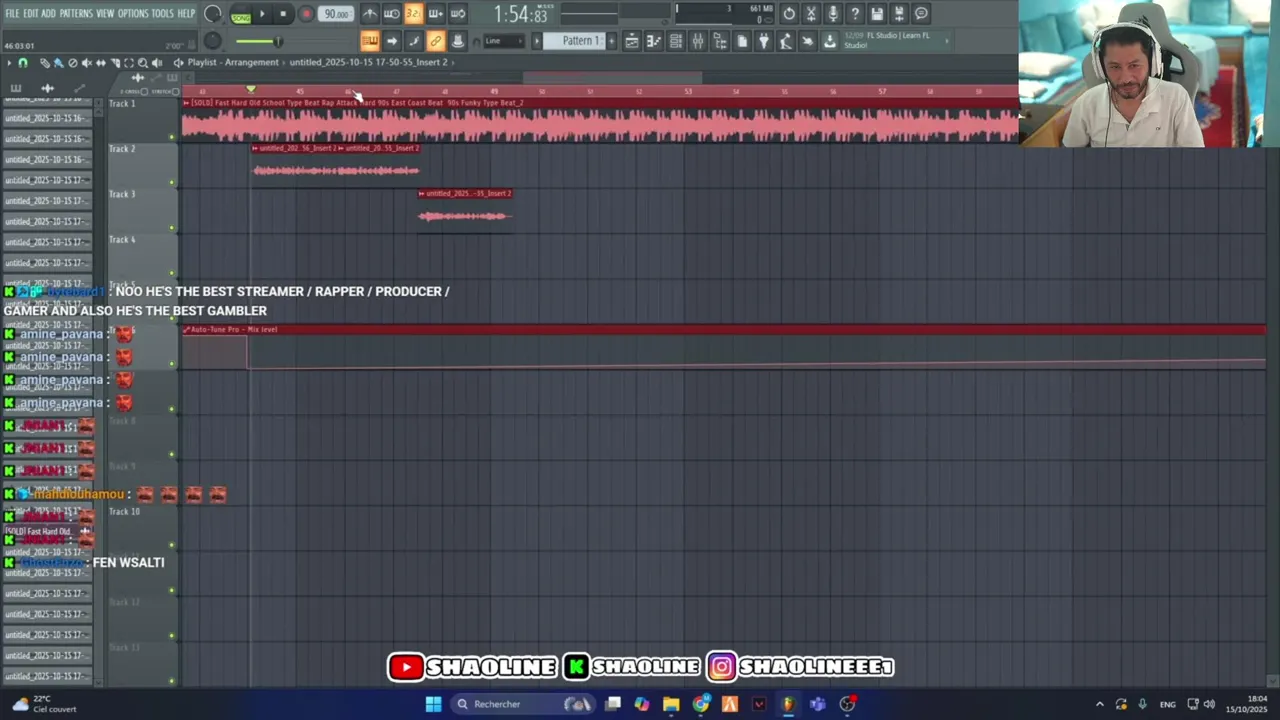This screenshot has width=1280, height=720.
Task: Click the save floppy disk icon
Action: (877, 14)
